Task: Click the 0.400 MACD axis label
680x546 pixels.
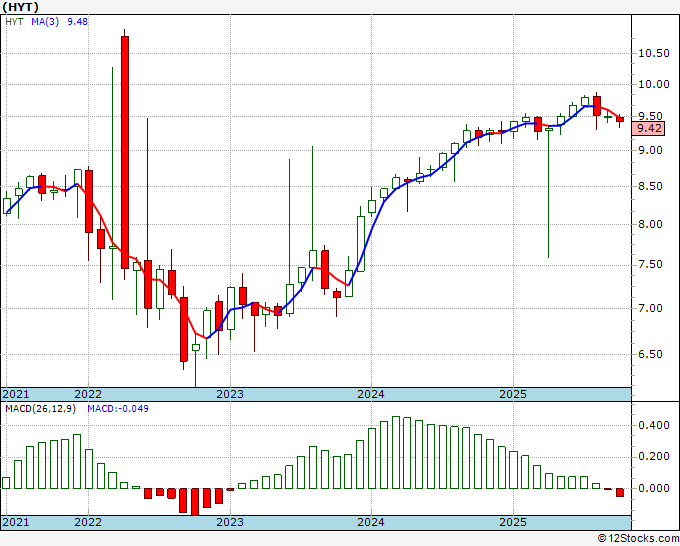Action: pos(654,425)
